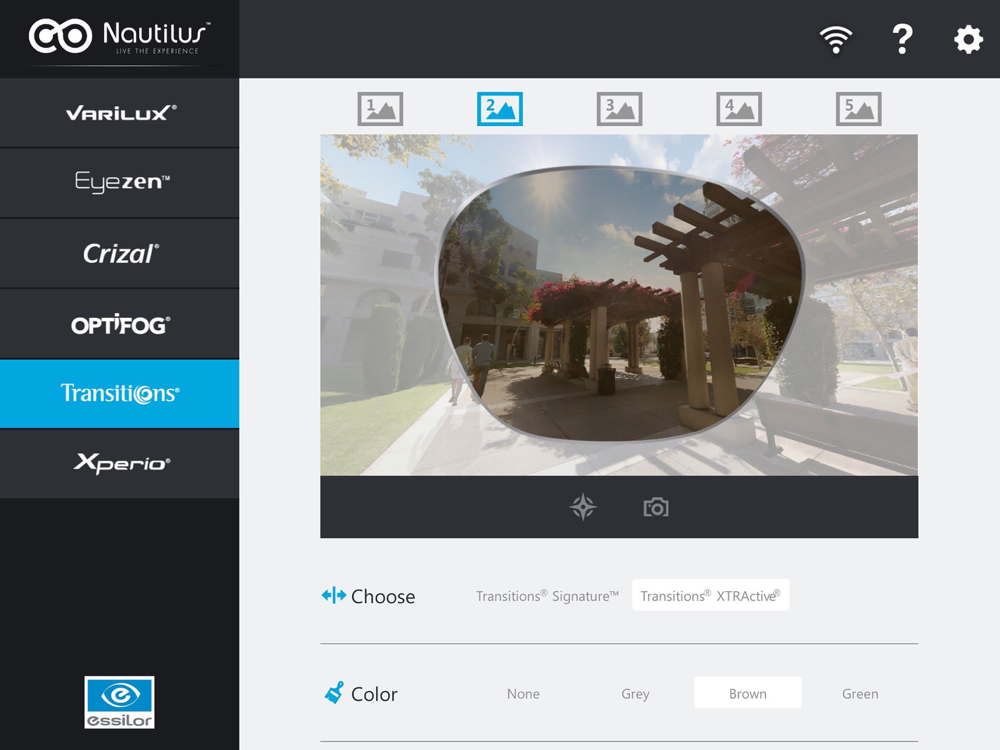Viewport: 1000px width, 750px height.
Task: Open the Varilux section in sidebar
Action: [120, 113]
